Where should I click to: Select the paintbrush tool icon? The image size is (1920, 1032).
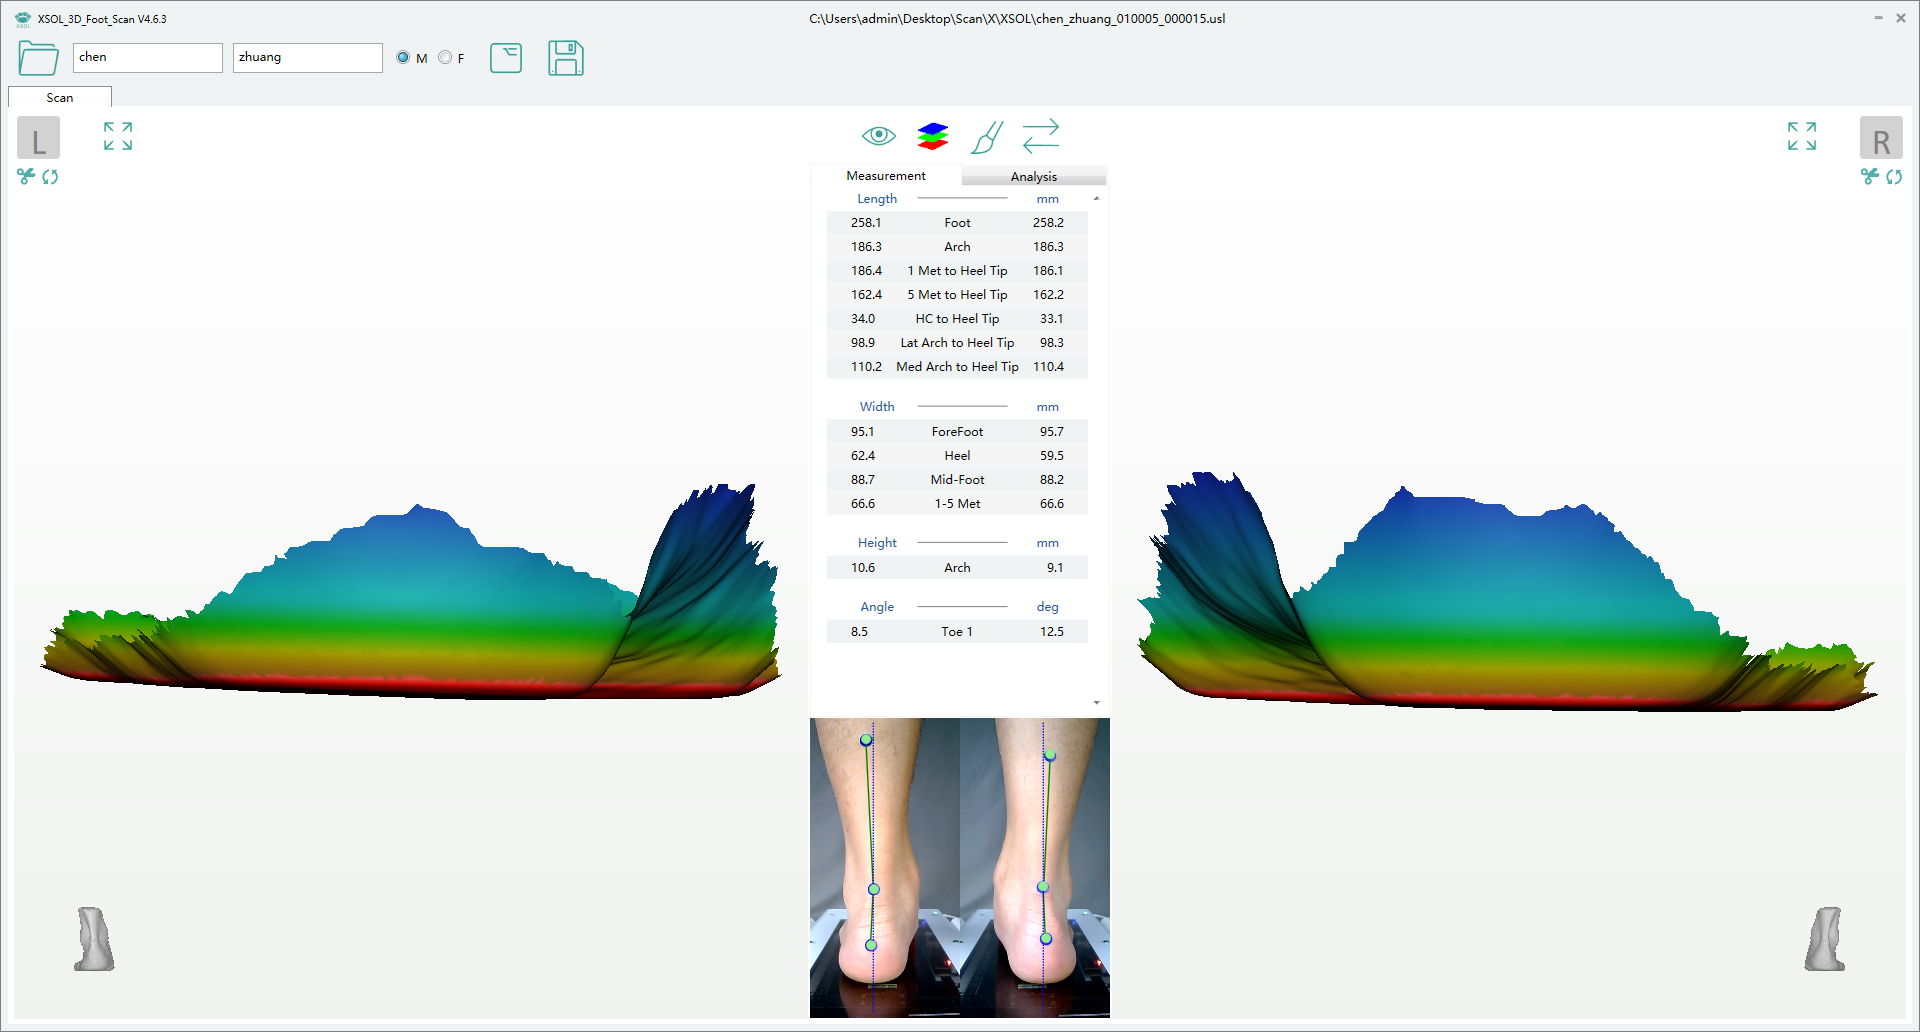tap(987, 137)
